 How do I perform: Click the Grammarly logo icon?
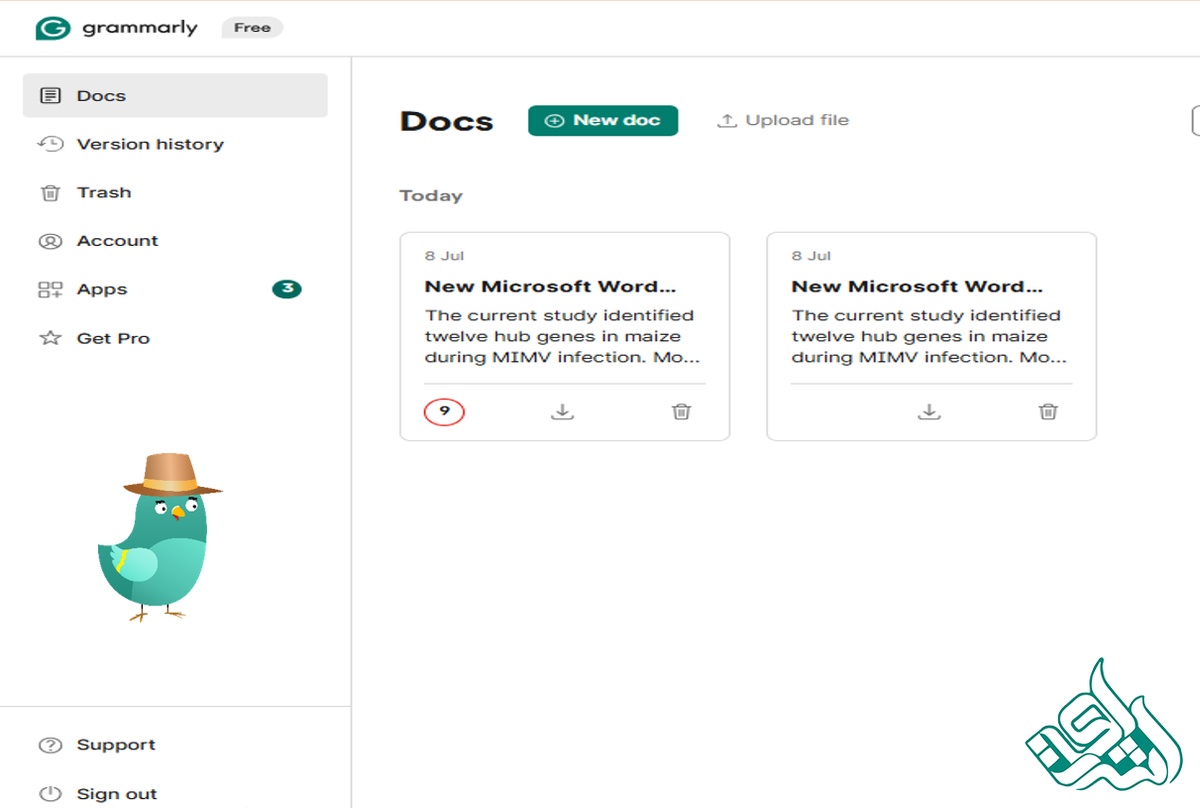[x=52, y=28]
